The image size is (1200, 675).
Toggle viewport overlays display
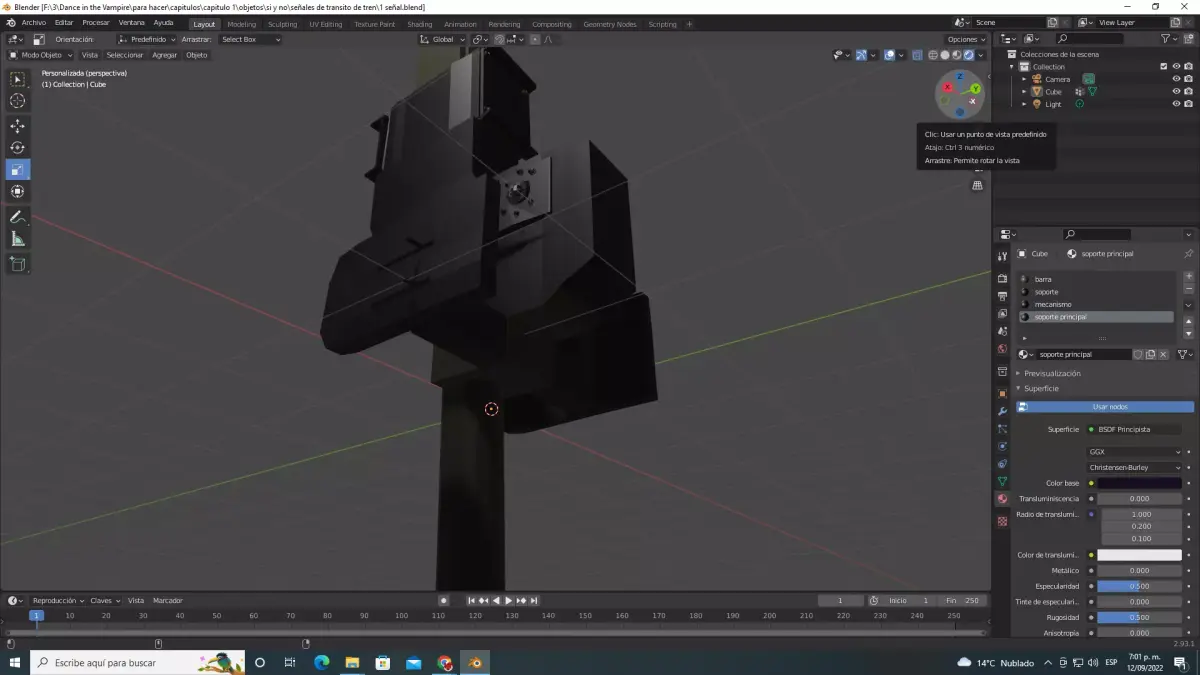point(889,55)
